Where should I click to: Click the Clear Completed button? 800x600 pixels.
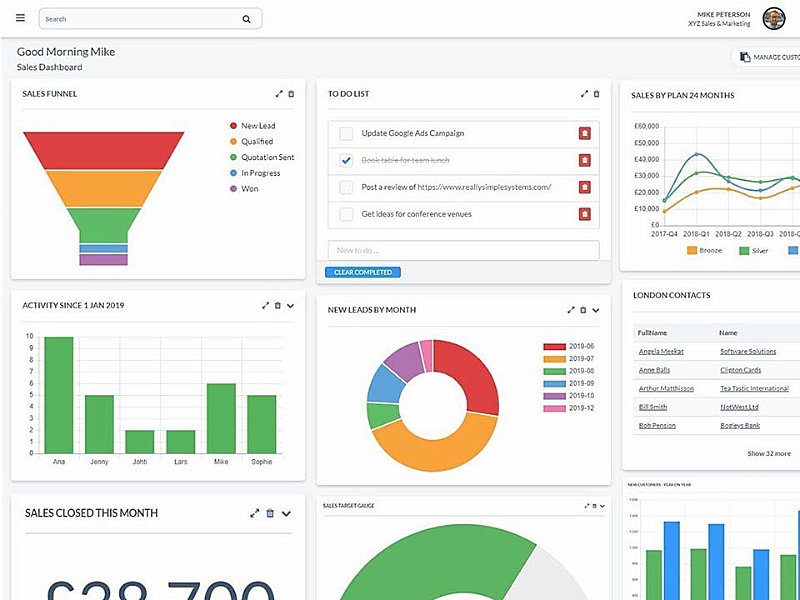(363, 272)
